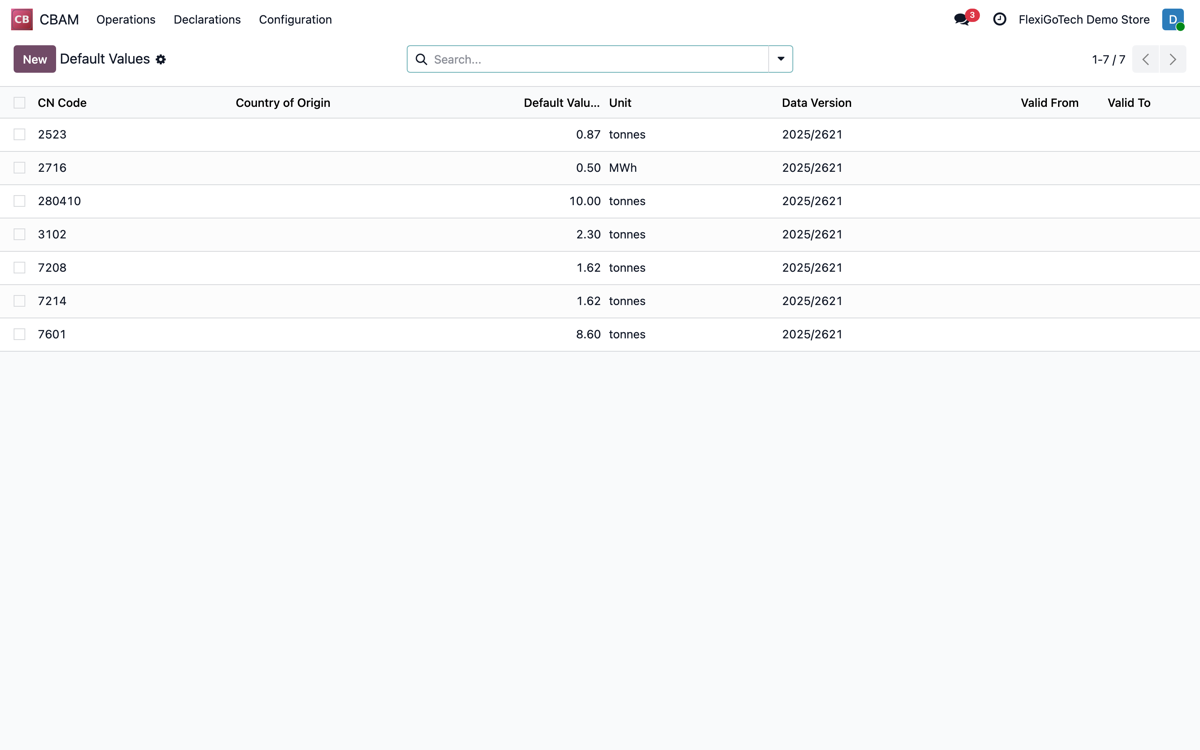Screen dimensions: 1200x750
Task: Click the 10.00 default value cell
Action: point(585,201)
